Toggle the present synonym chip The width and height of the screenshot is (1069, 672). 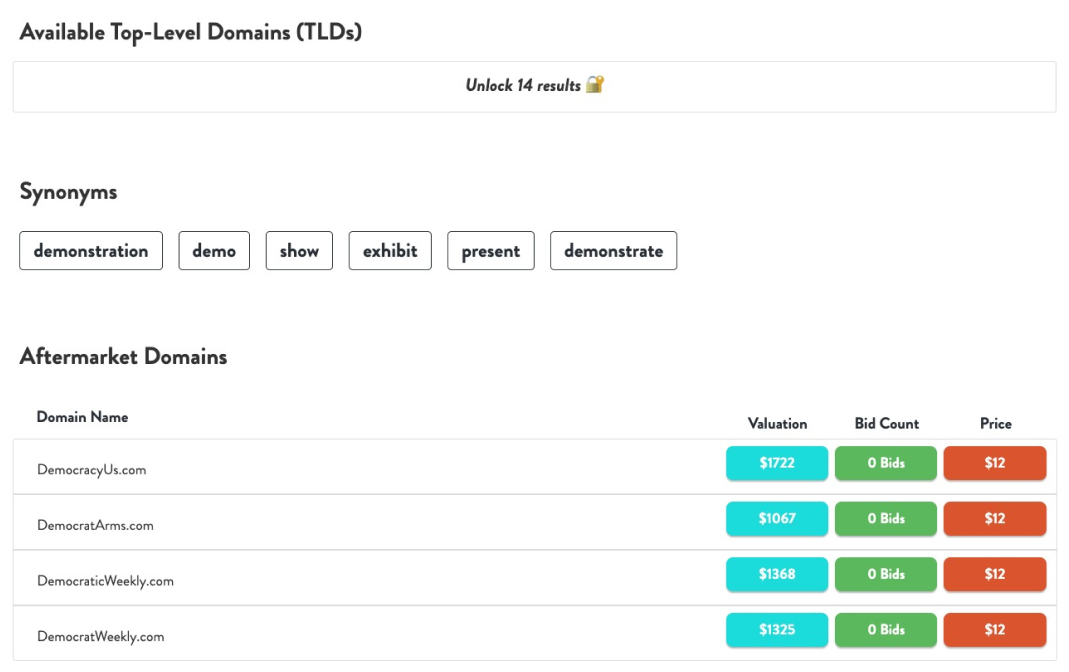pyautogui.click(x=490, y=250)
